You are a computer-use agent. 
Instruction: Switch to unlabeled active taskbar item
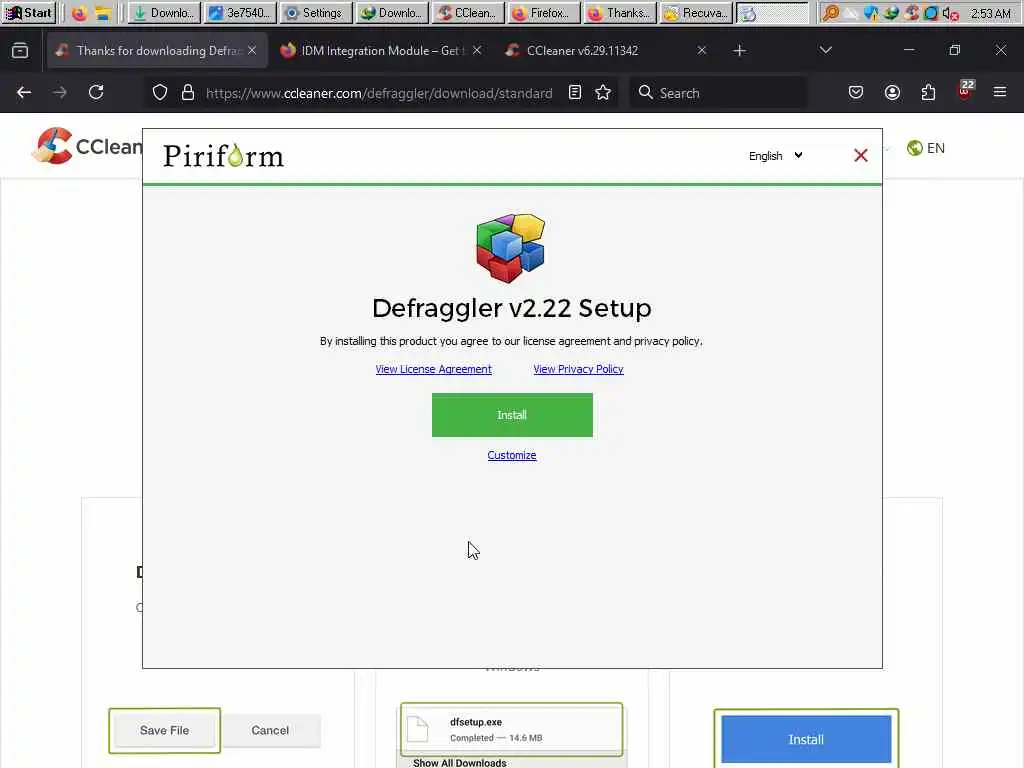773,13
